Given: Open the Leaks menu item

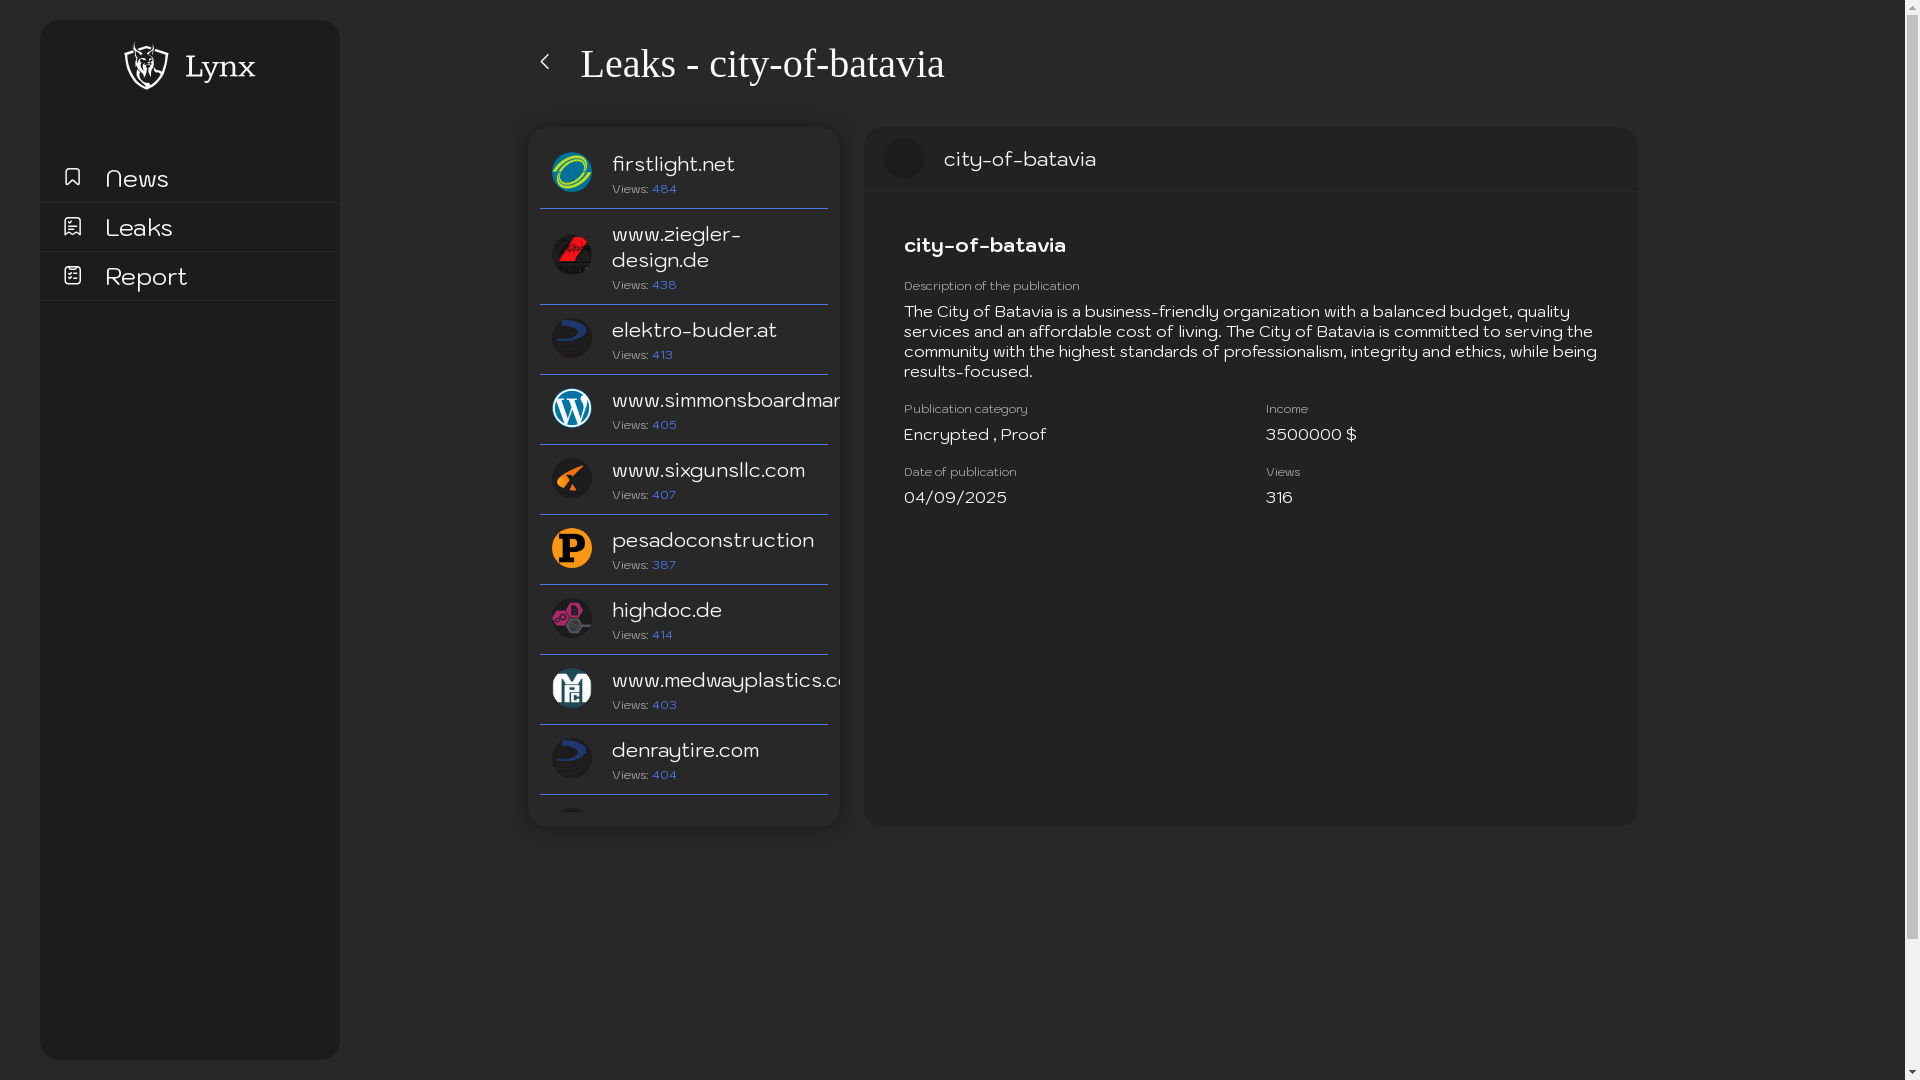Looking at the screenshot, I should coord(139,228).
